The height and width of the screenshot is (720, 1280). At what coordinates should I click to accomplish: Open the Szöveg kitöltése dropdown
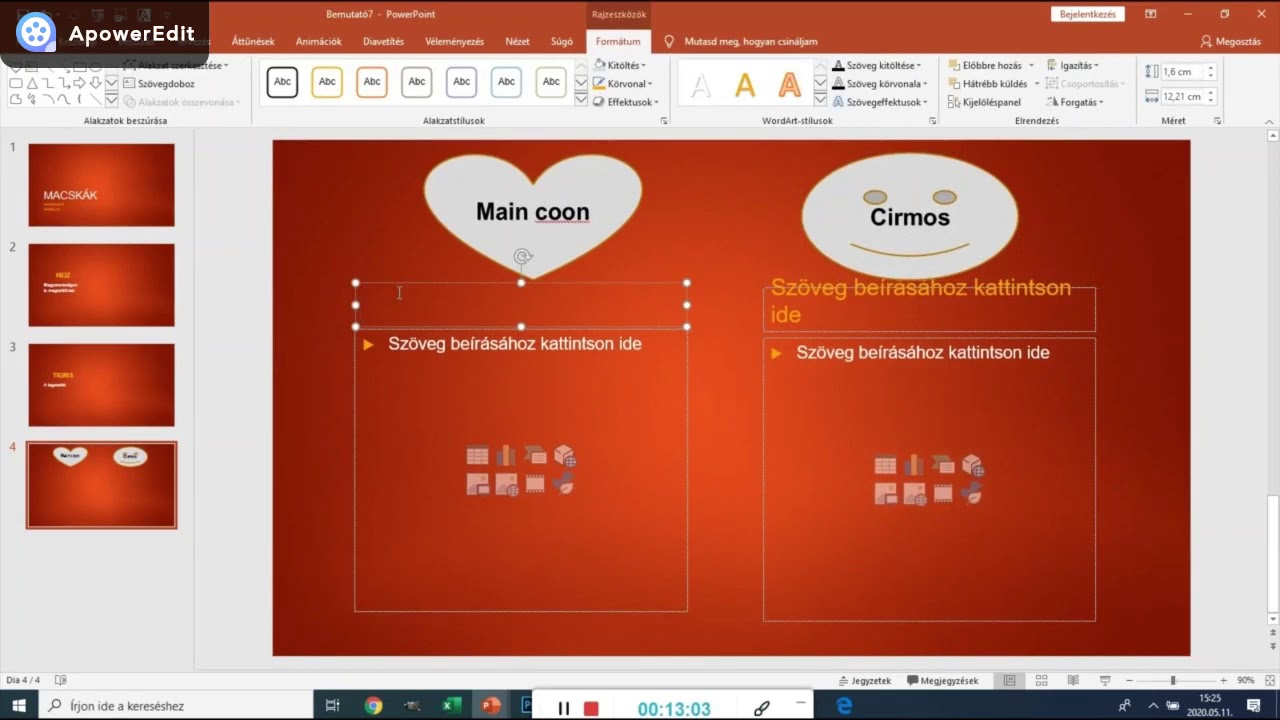click(x=877, y=65)
